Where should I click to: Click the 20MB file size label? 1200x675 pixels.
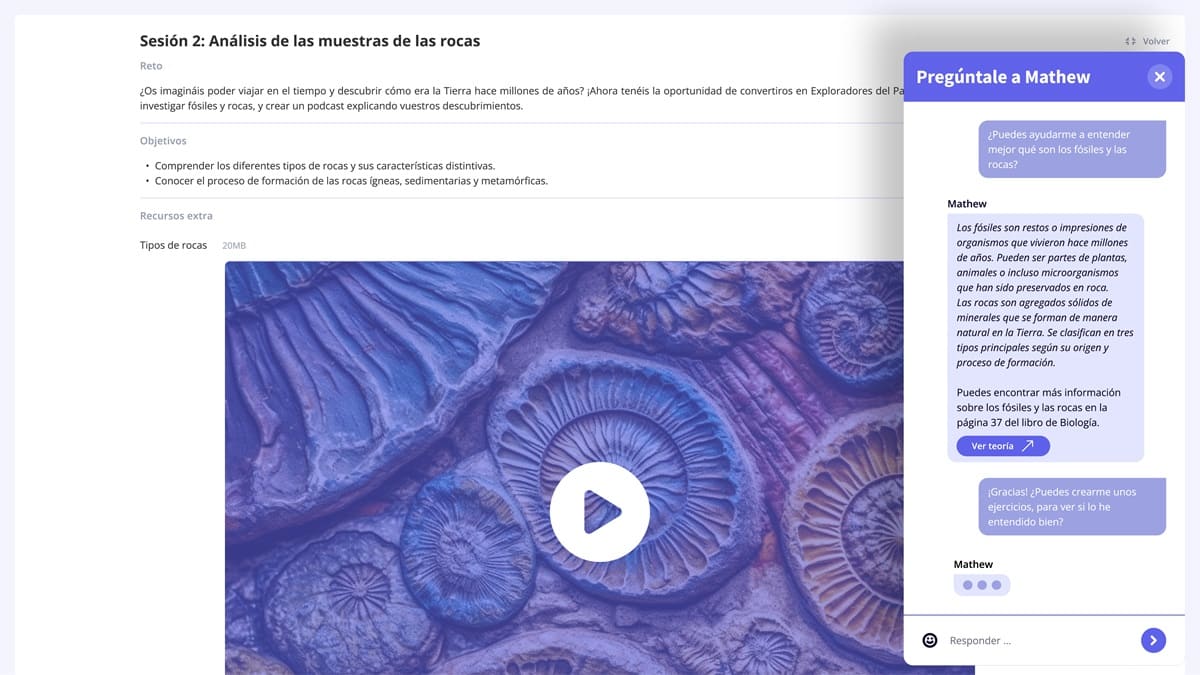point(234,246)
